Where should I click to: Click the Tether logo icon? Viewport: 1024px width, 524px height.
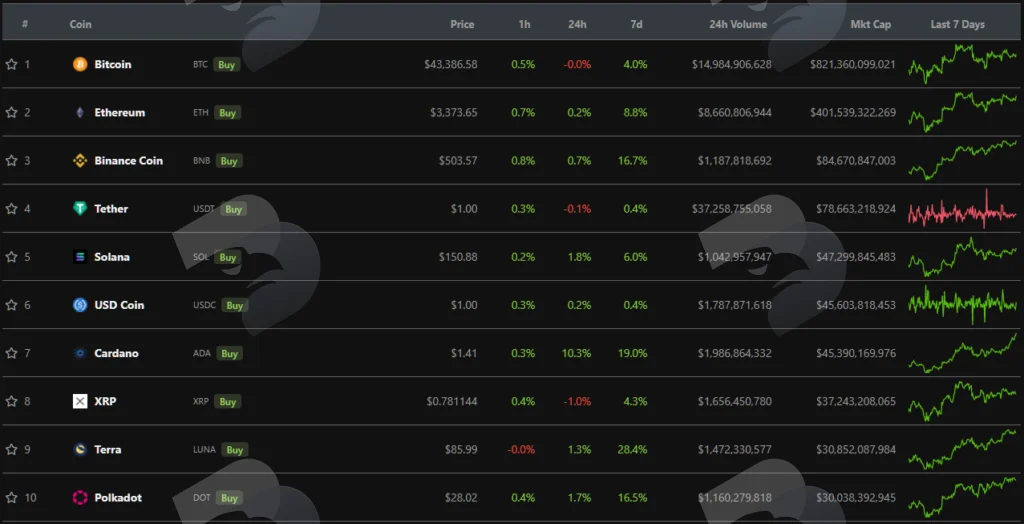coord(80,209)
